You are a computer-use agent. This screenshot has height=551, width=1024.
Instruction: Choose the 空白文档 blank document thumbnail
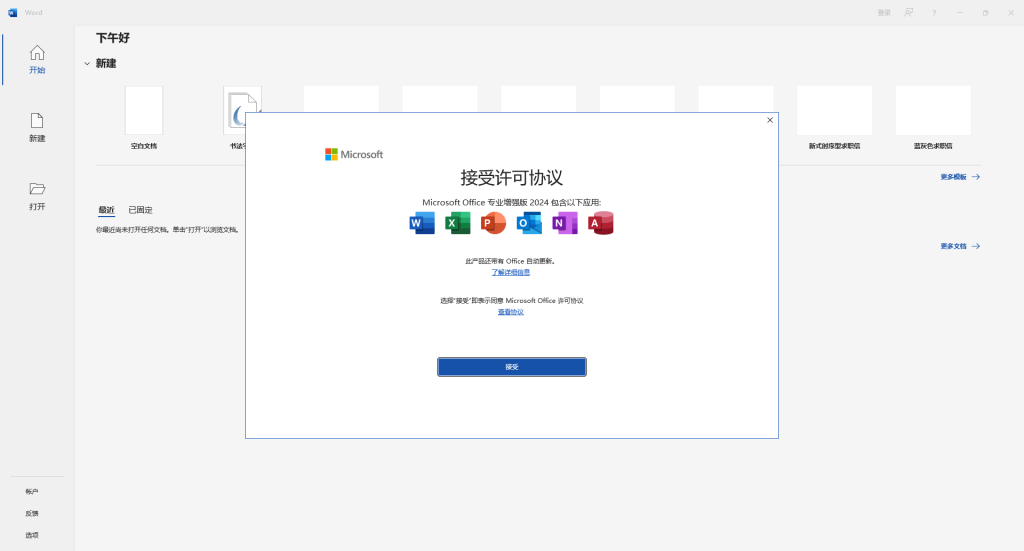pyautogui.click(x=144, y=110)
